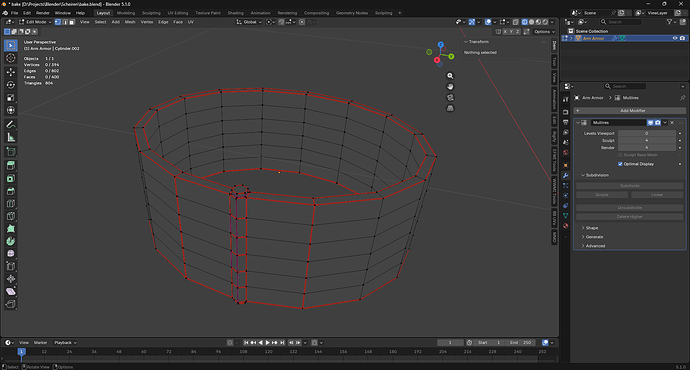Select the Shrink/Fatten tool
The image size is (690, 370).
coord(11,279)
